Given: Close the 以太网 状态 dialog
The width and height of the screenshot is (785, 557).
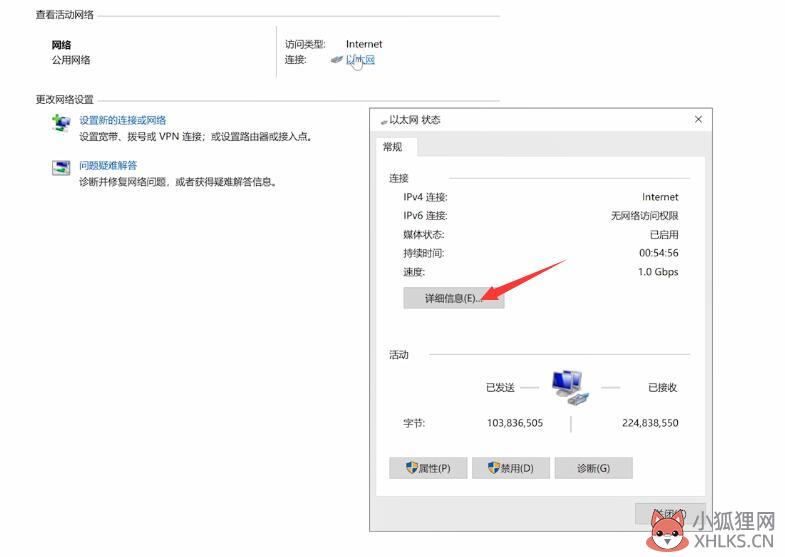Looking at the screenshot, I should coord(698,120).
